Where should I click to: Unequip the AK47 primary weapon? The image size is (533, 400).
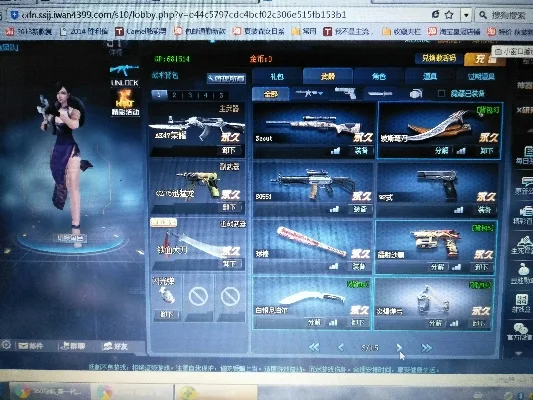(228, 150)
